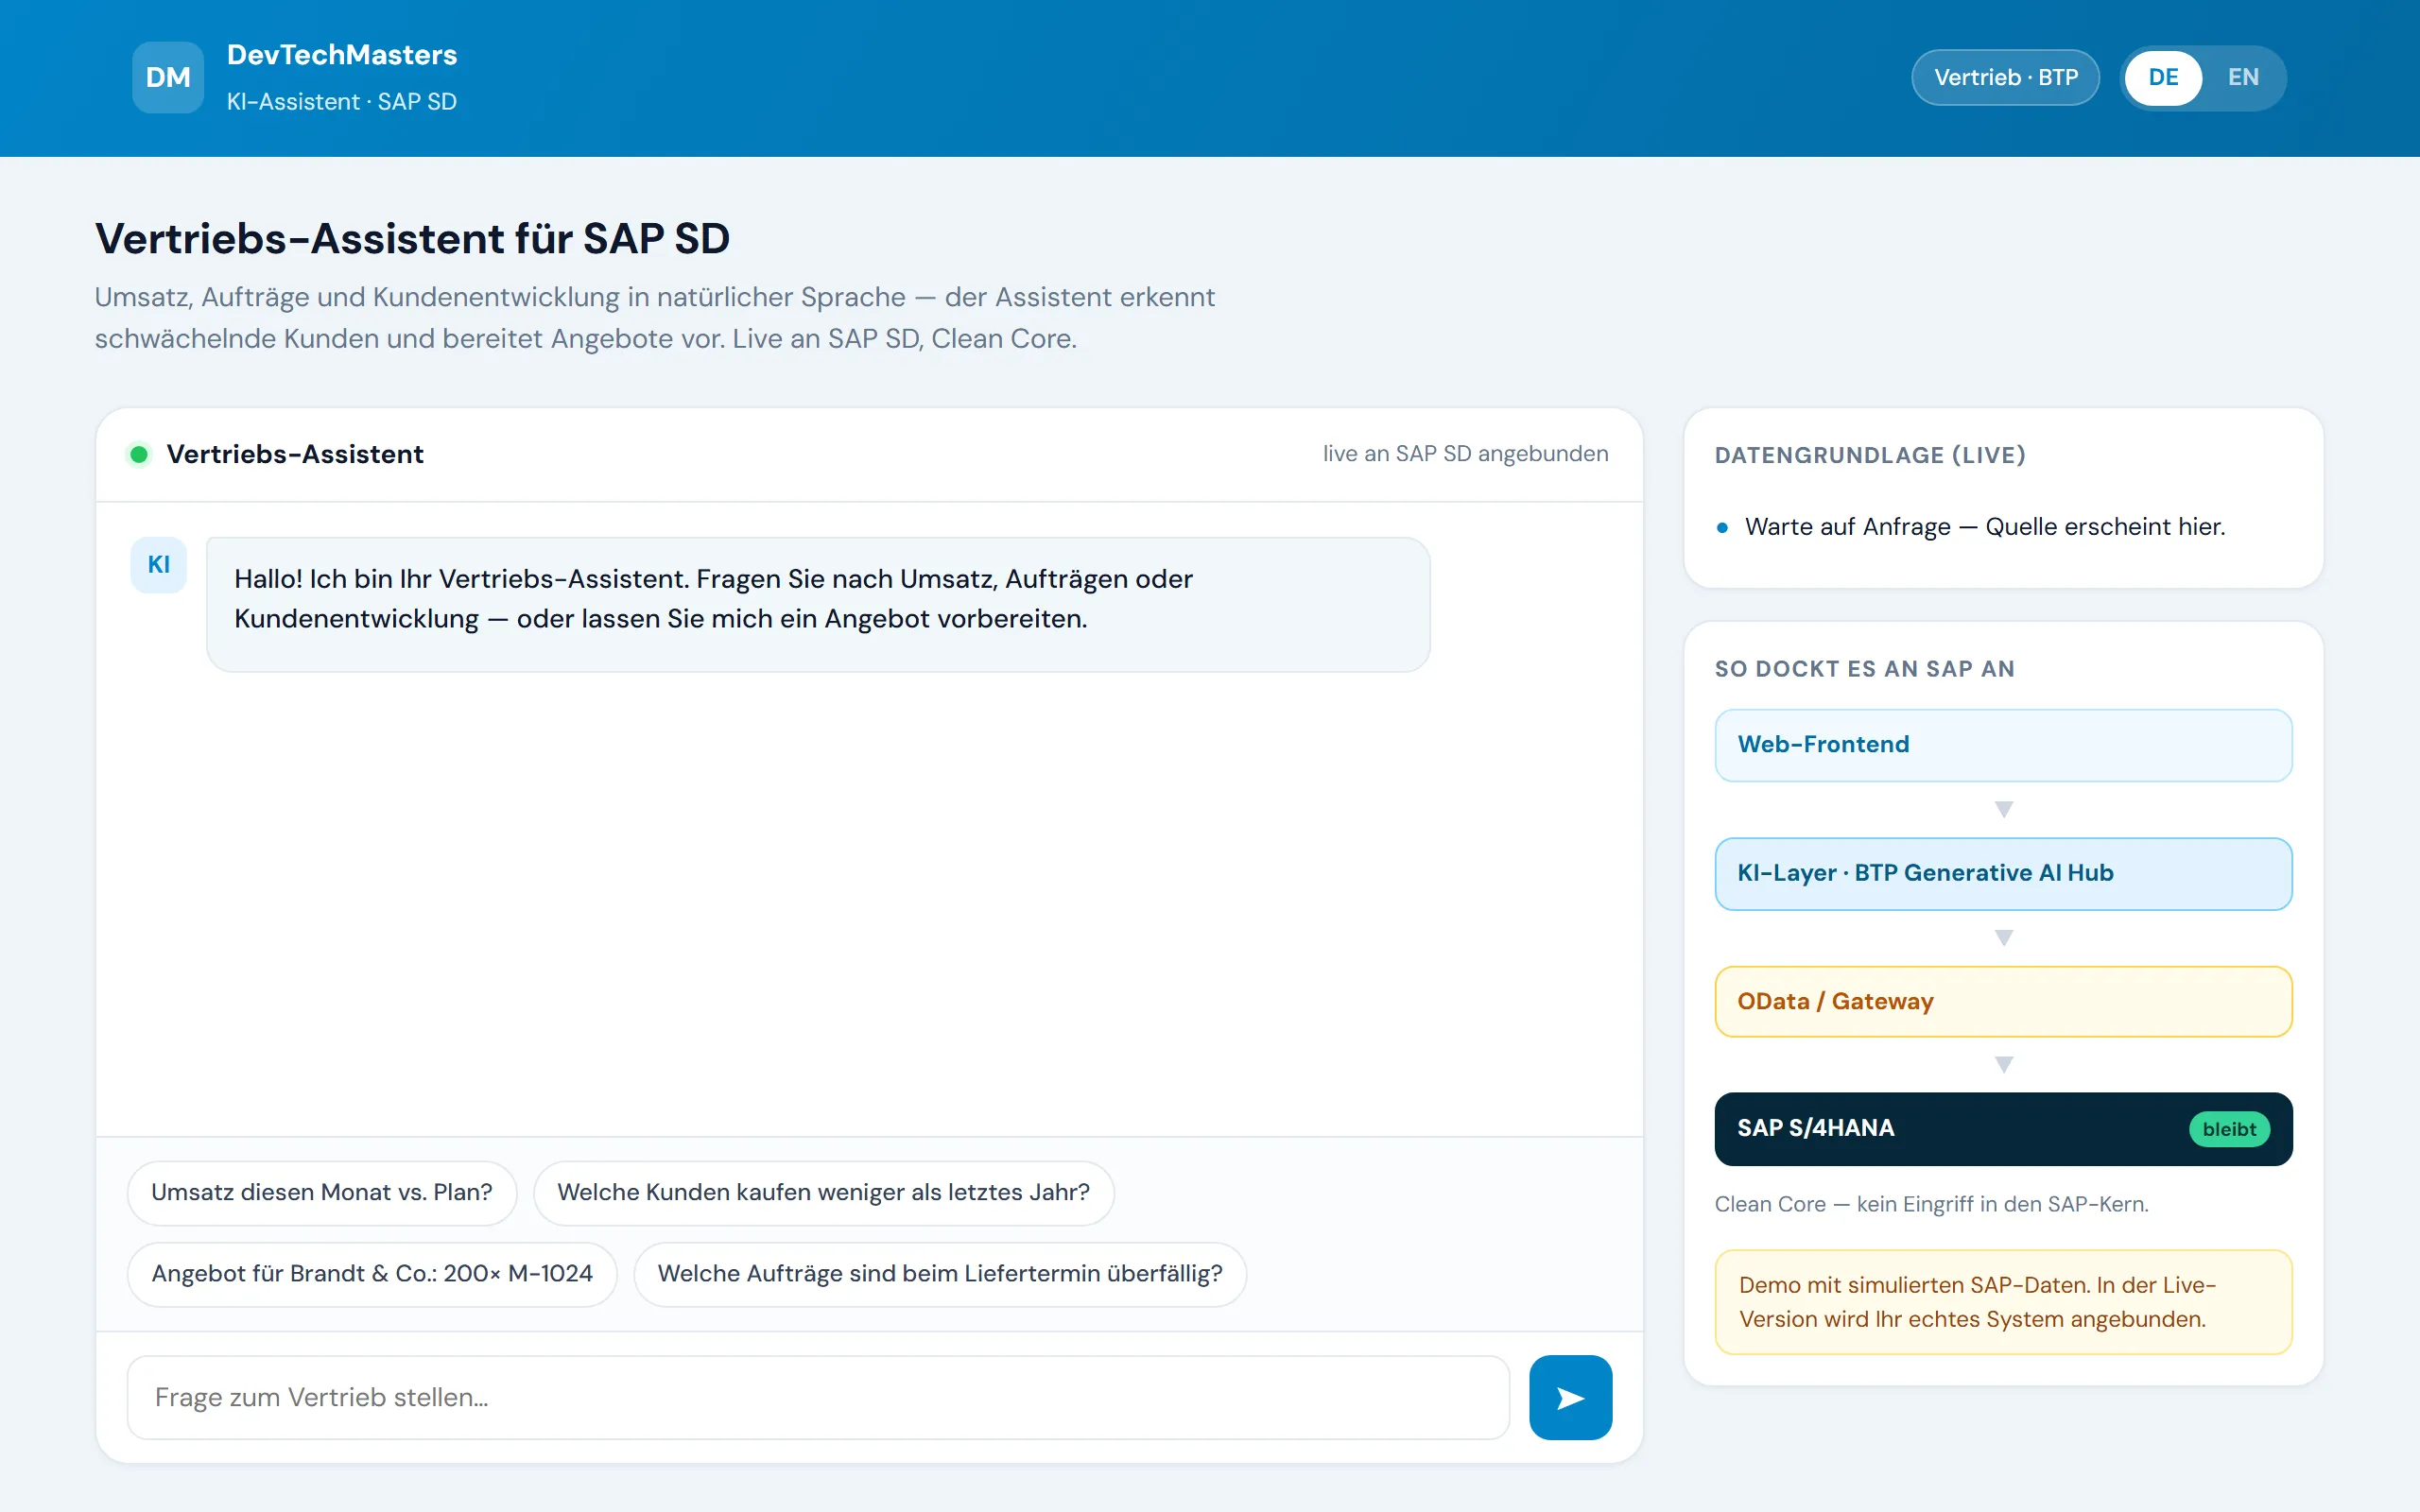Select 'Welche Kunden kaufen weniger' suggestion
2420x1512 pixels.
click(x=824, y=1192)
